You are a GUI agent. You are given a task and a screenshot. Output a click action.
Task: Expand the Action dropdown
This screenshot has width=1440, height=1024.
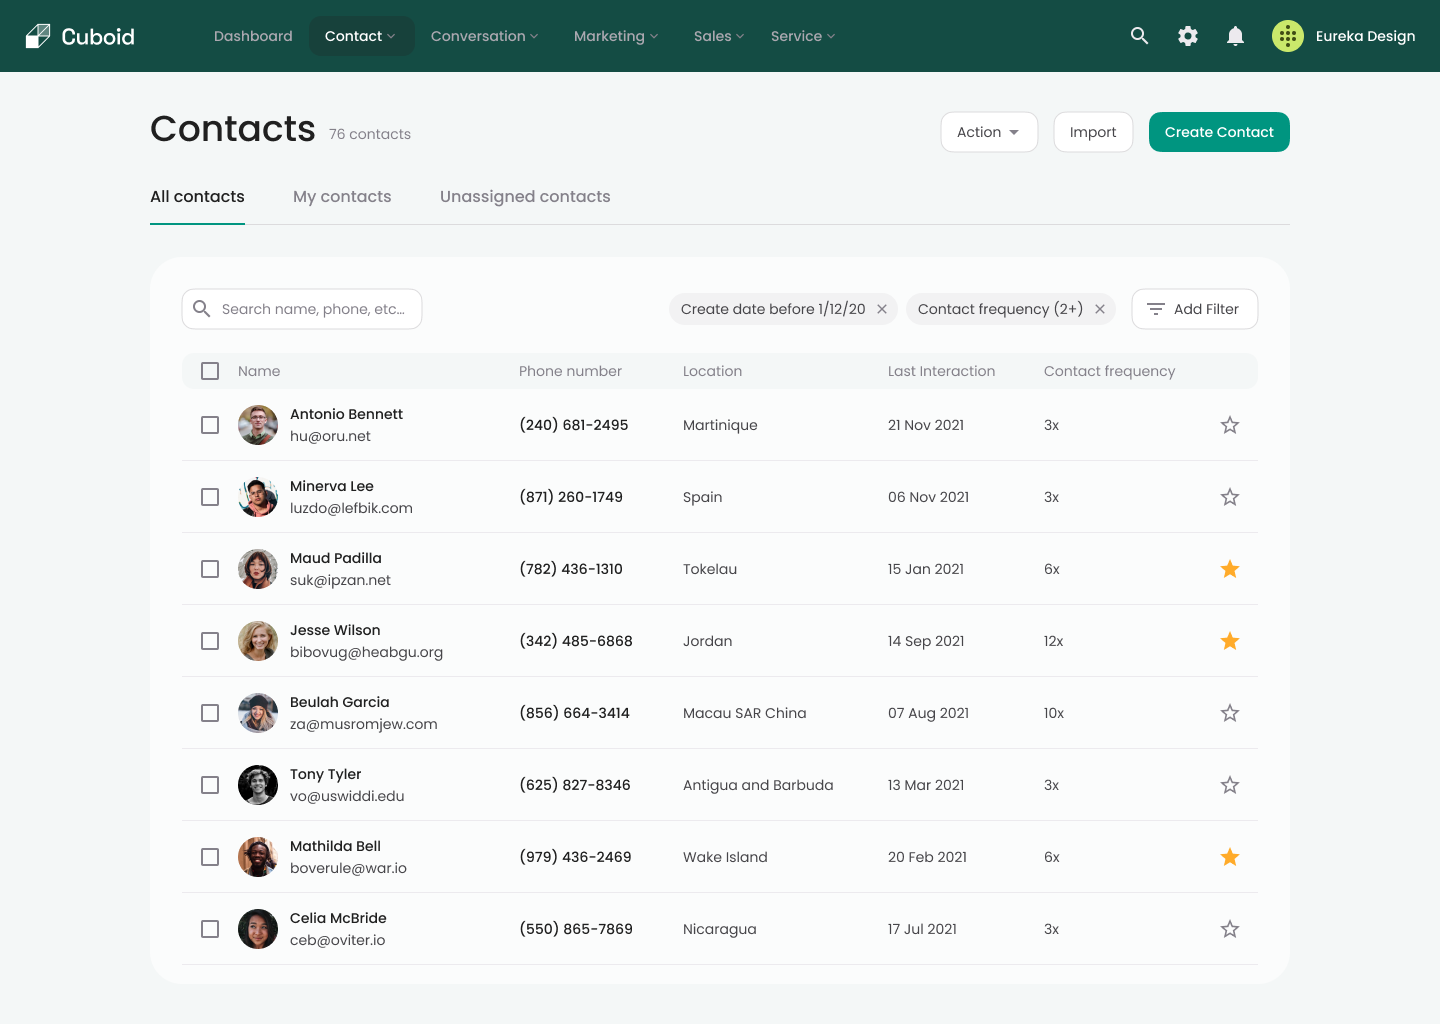click(988, 132)
